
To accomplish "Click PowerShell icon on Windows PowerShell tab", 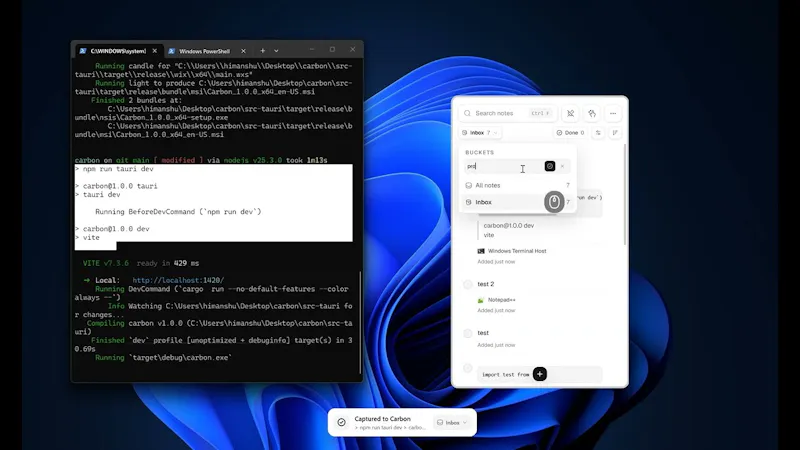I will pyautogui.click(x=171, y=51).
